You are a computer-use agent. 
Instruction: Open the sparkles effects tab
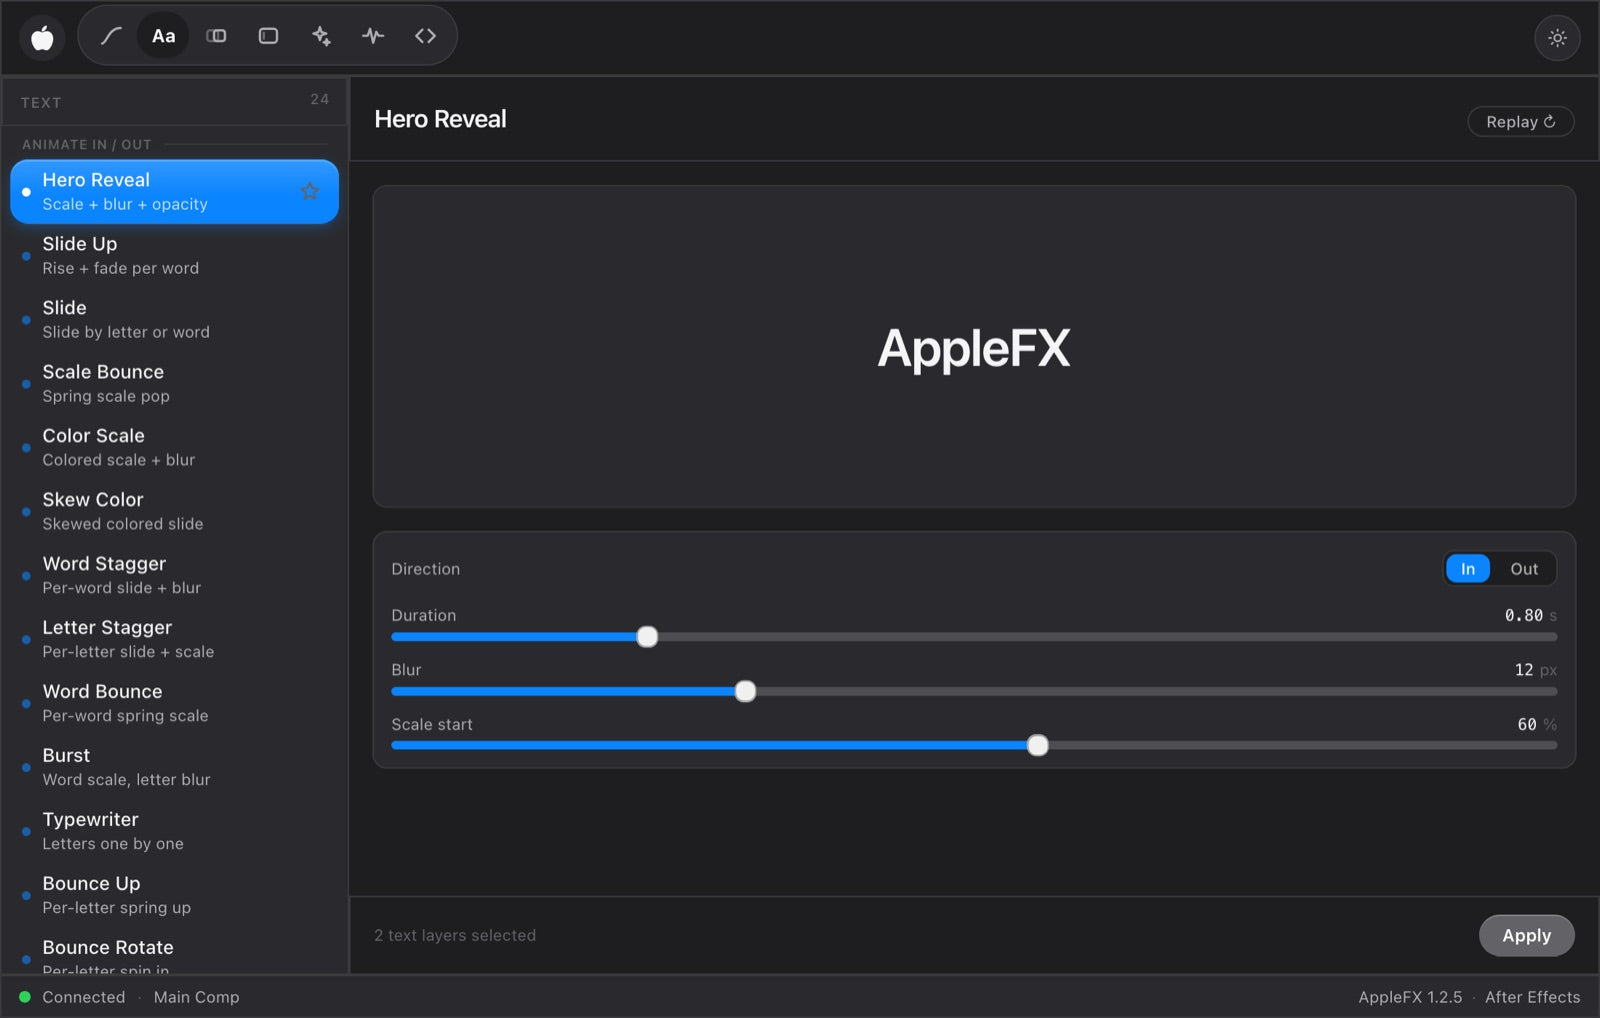click(321, 36)
